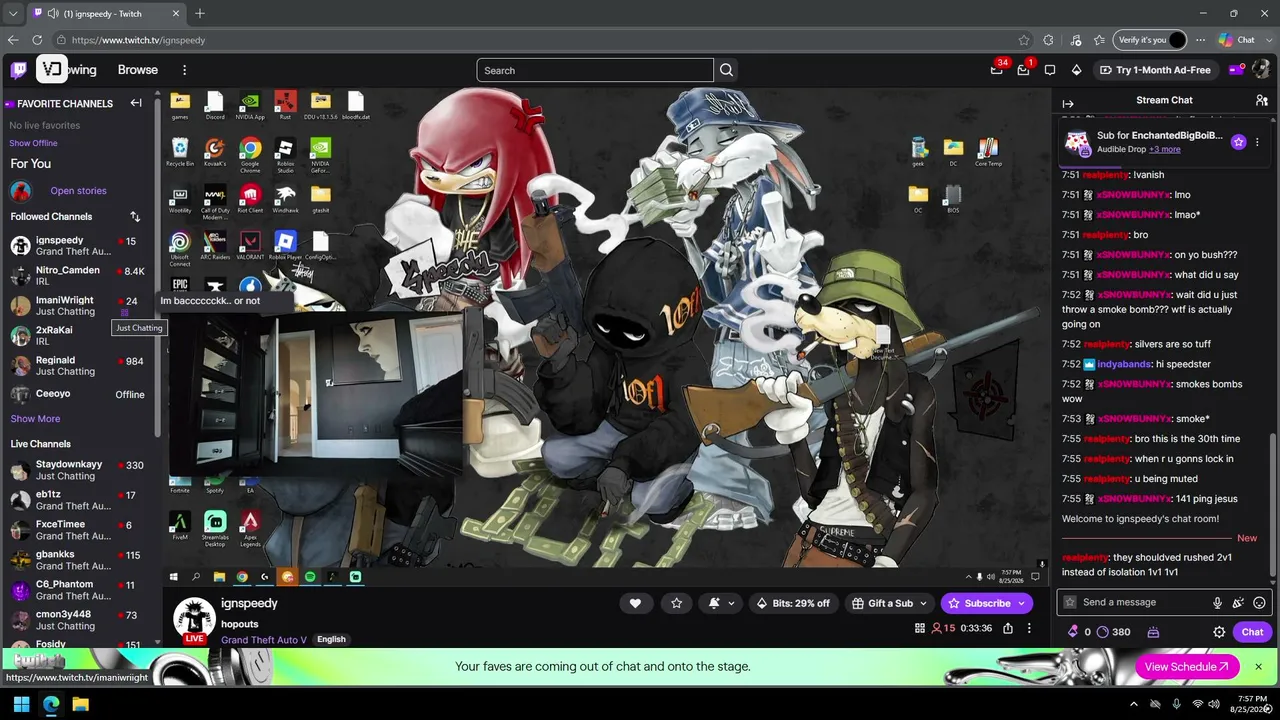This screenshot has height=720, width=1280.
Task: Open the Twitch inbox with 1 unread
Action: [1023, 69]
